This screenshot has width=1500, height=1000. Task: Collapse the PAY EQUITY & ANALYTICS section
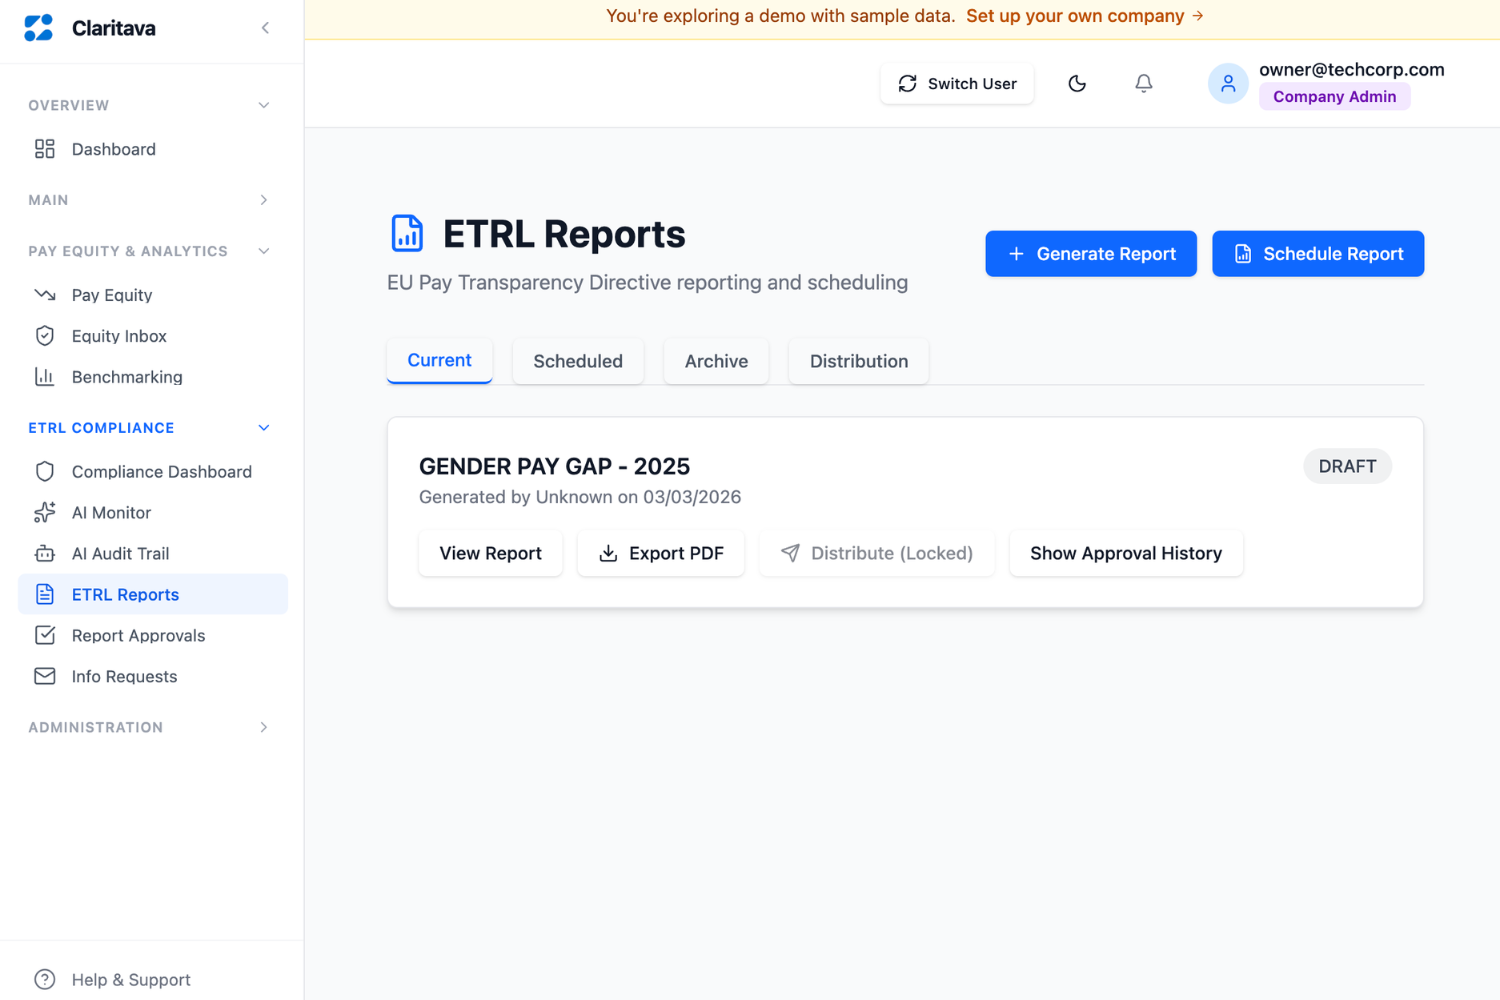coord(264,251)
